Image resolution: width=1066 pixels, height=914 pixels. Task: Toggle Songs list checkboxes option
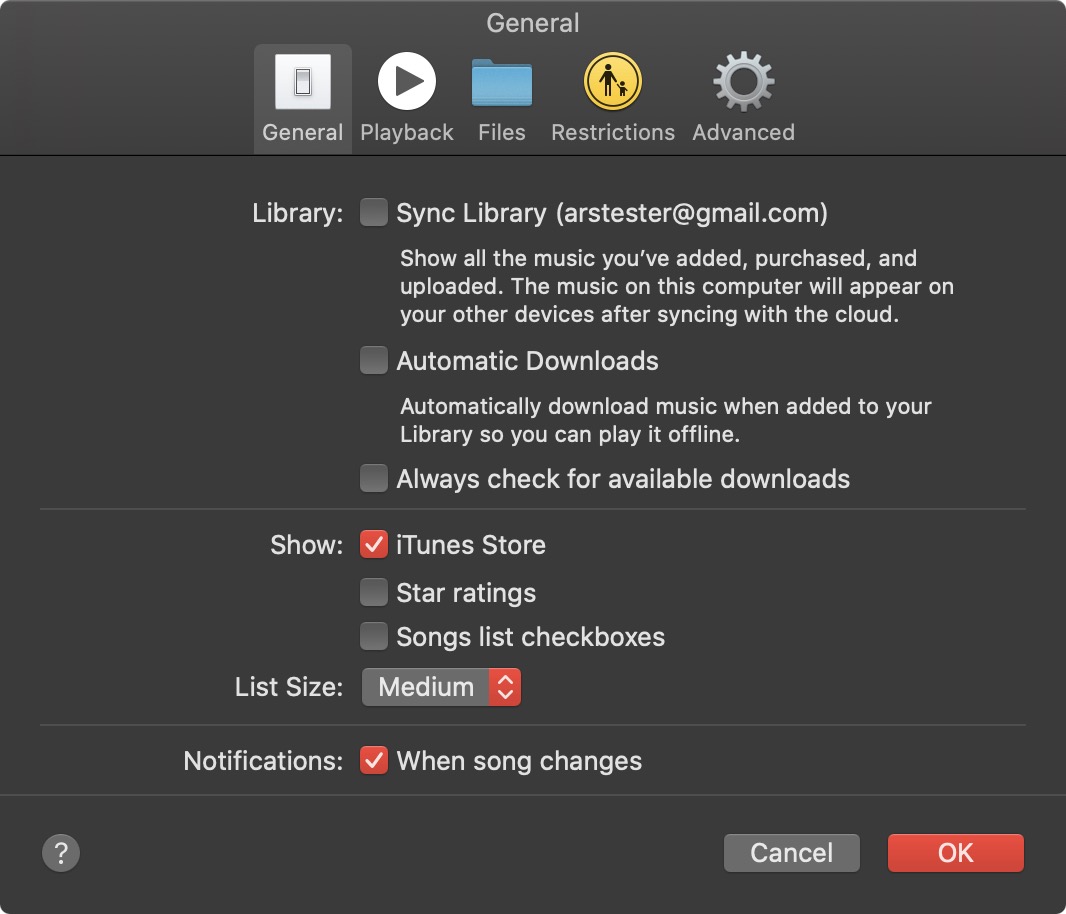(374, 637)
